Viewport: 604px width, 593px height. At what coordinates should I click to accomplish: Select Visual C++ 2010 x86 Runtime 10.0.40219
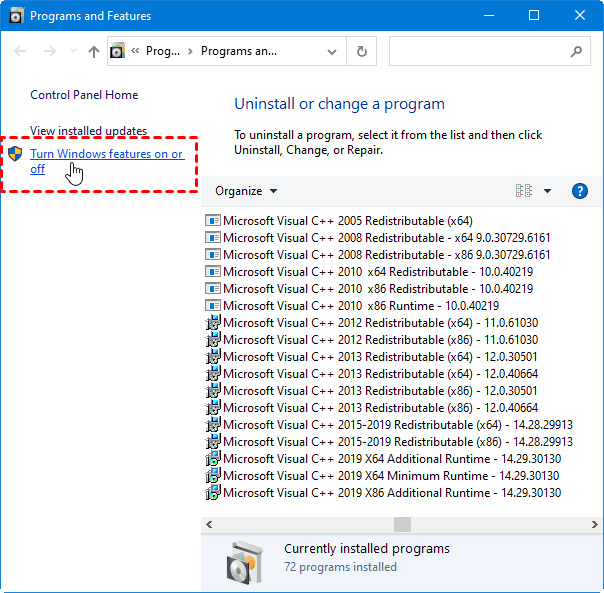[352, 306]
